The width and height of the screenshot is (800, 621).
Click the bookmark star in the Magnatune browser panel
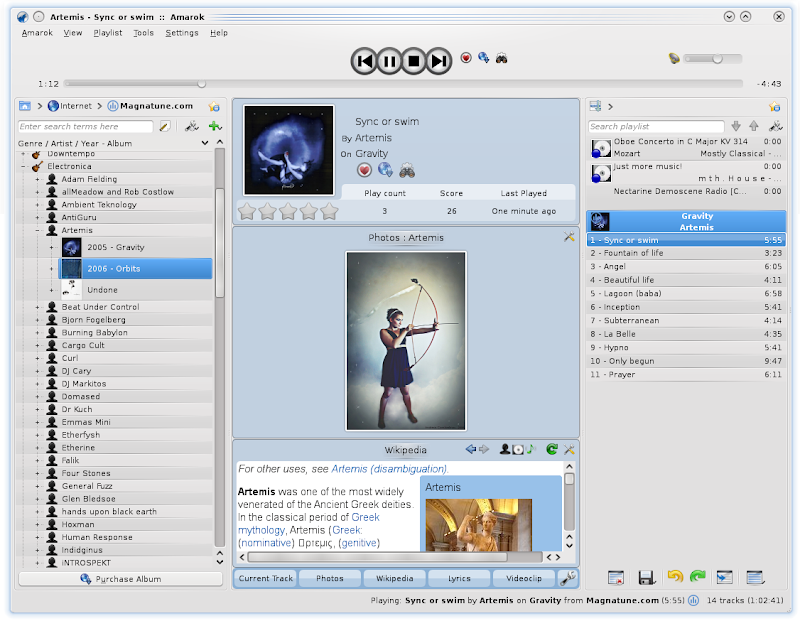pyautogui.click(x=214, y=106)
